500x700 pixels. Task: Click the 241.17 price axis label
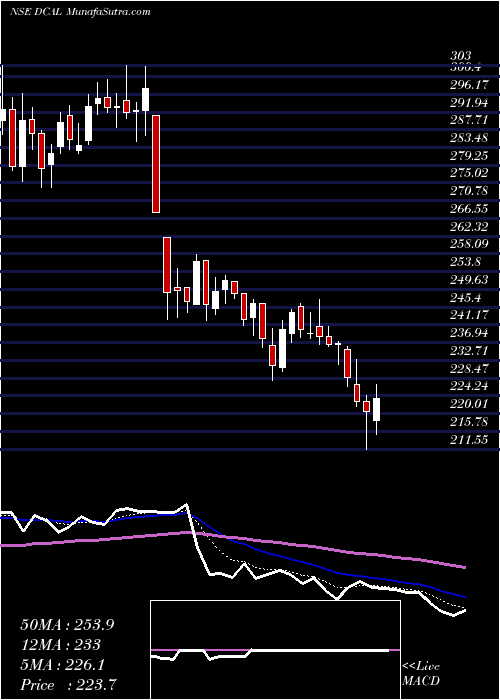[x=469, y=315]
